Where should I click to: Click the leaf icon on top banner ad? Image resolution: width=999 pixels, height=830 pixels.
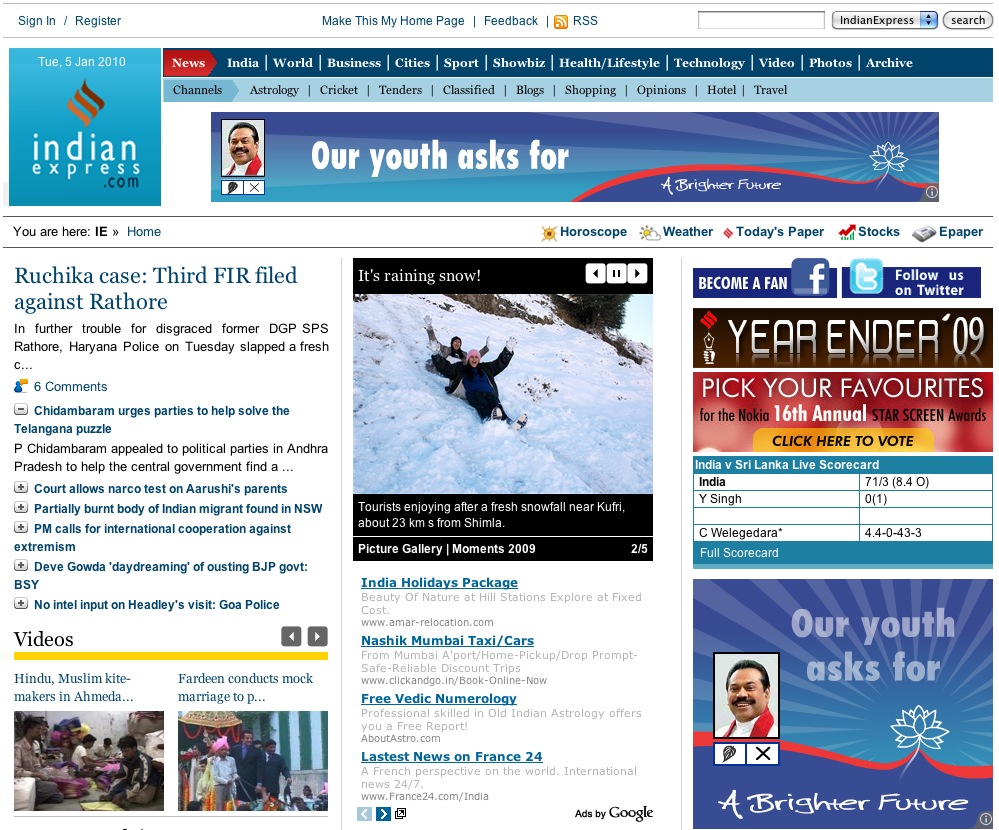tap(233, 187)
